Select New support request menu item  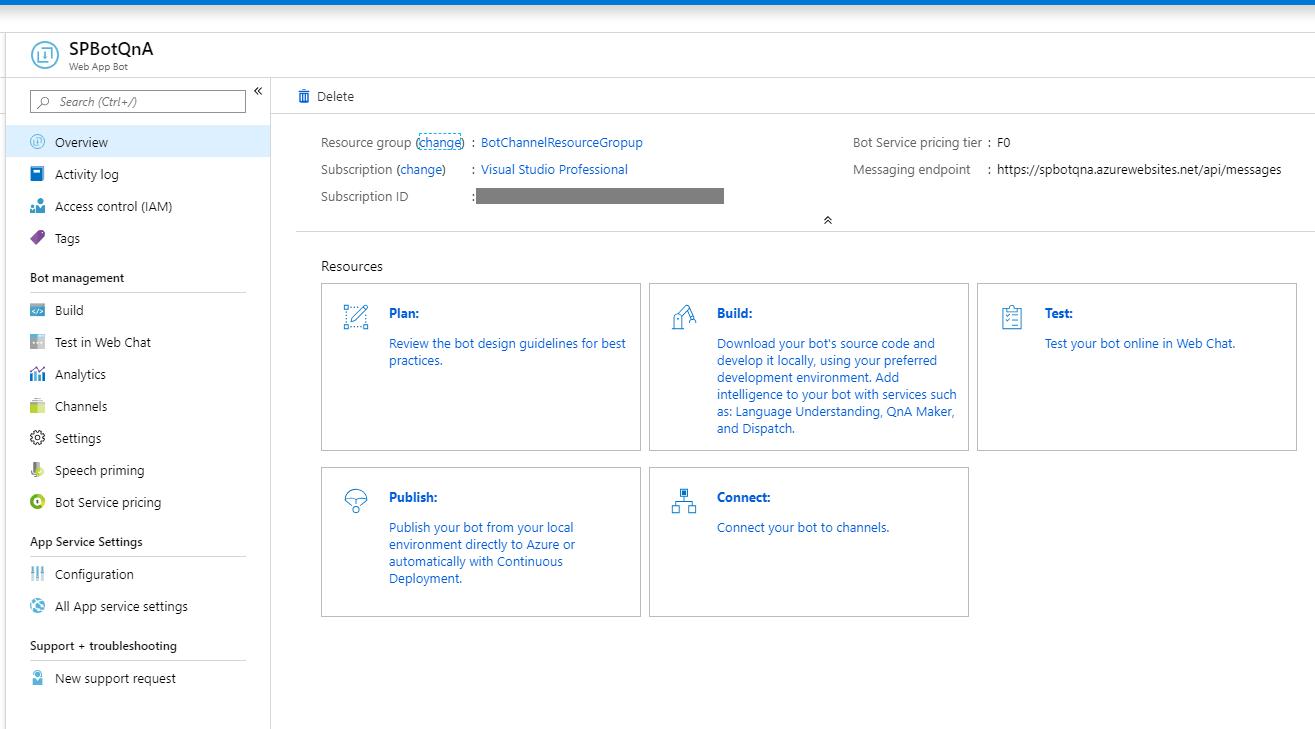[x=137, y=678]
